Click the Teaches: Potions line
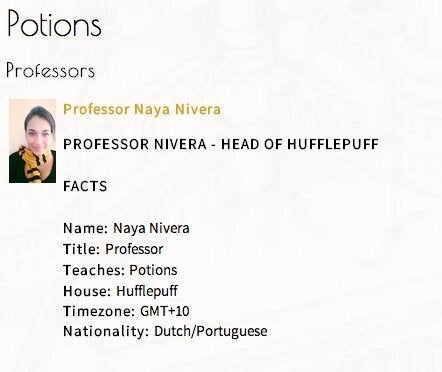 pos(120,270)
